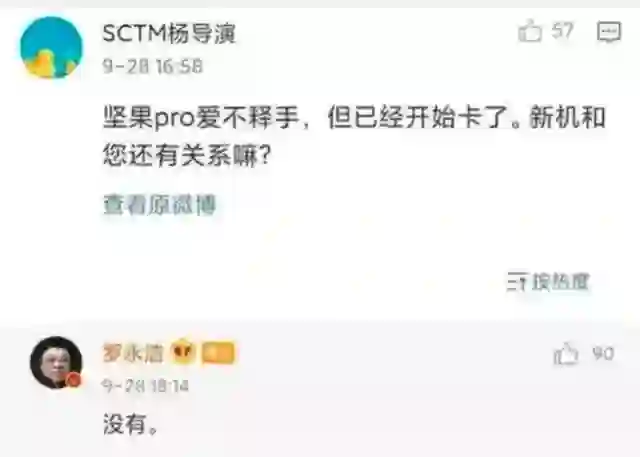Image resolution: width=640 pixels, height=457 pixels.
Task: Tap the emoji badge next to 罗永浩's name
Action: (182, 353)
